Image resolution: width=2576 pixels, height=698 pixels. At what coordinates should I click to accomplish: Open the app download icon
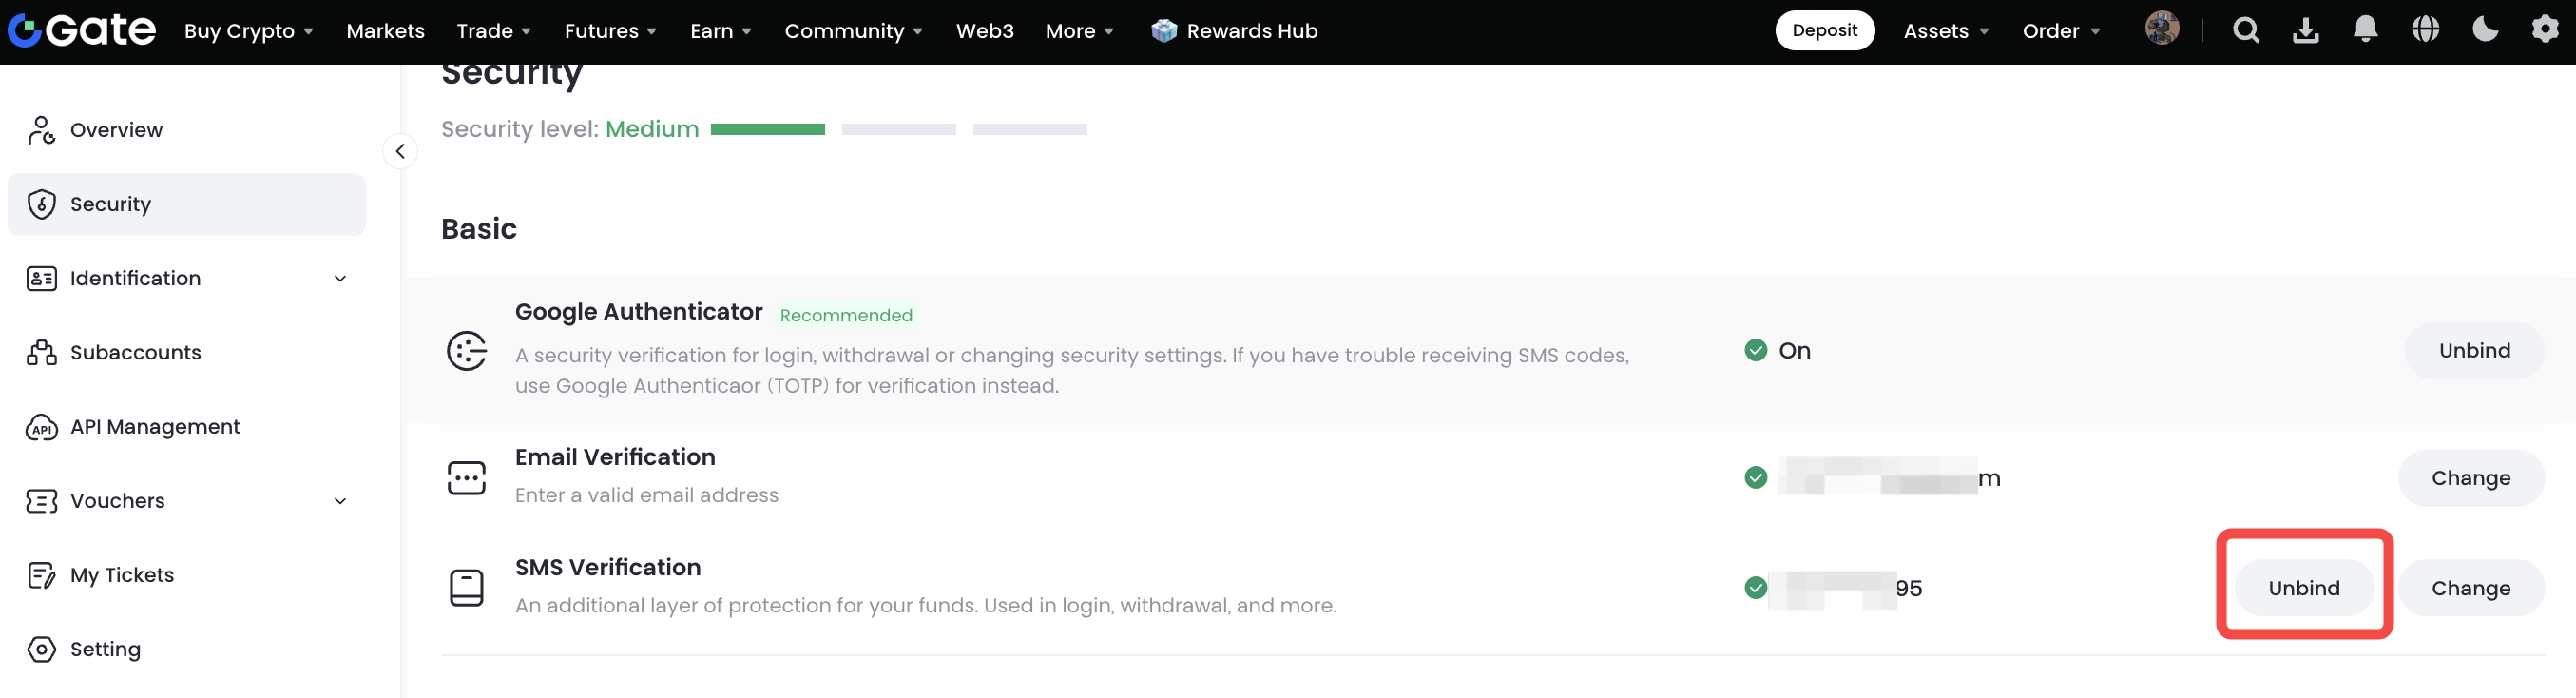[2305, 31]
